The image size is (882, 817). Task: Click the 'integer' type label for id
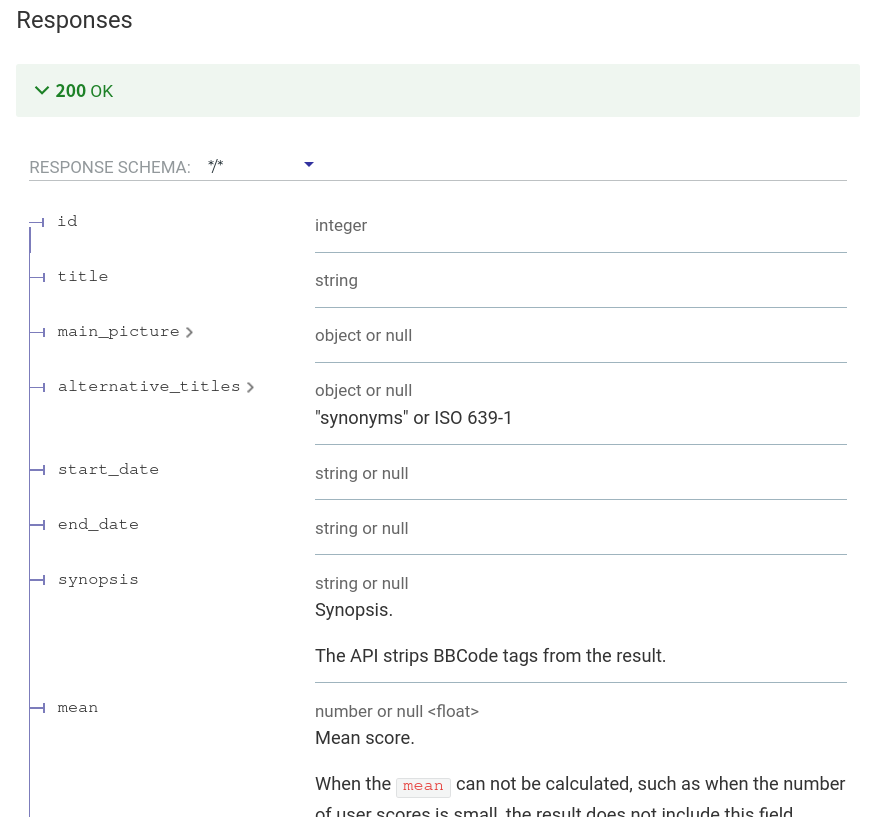pyautogui.click(x=341, y=226)
